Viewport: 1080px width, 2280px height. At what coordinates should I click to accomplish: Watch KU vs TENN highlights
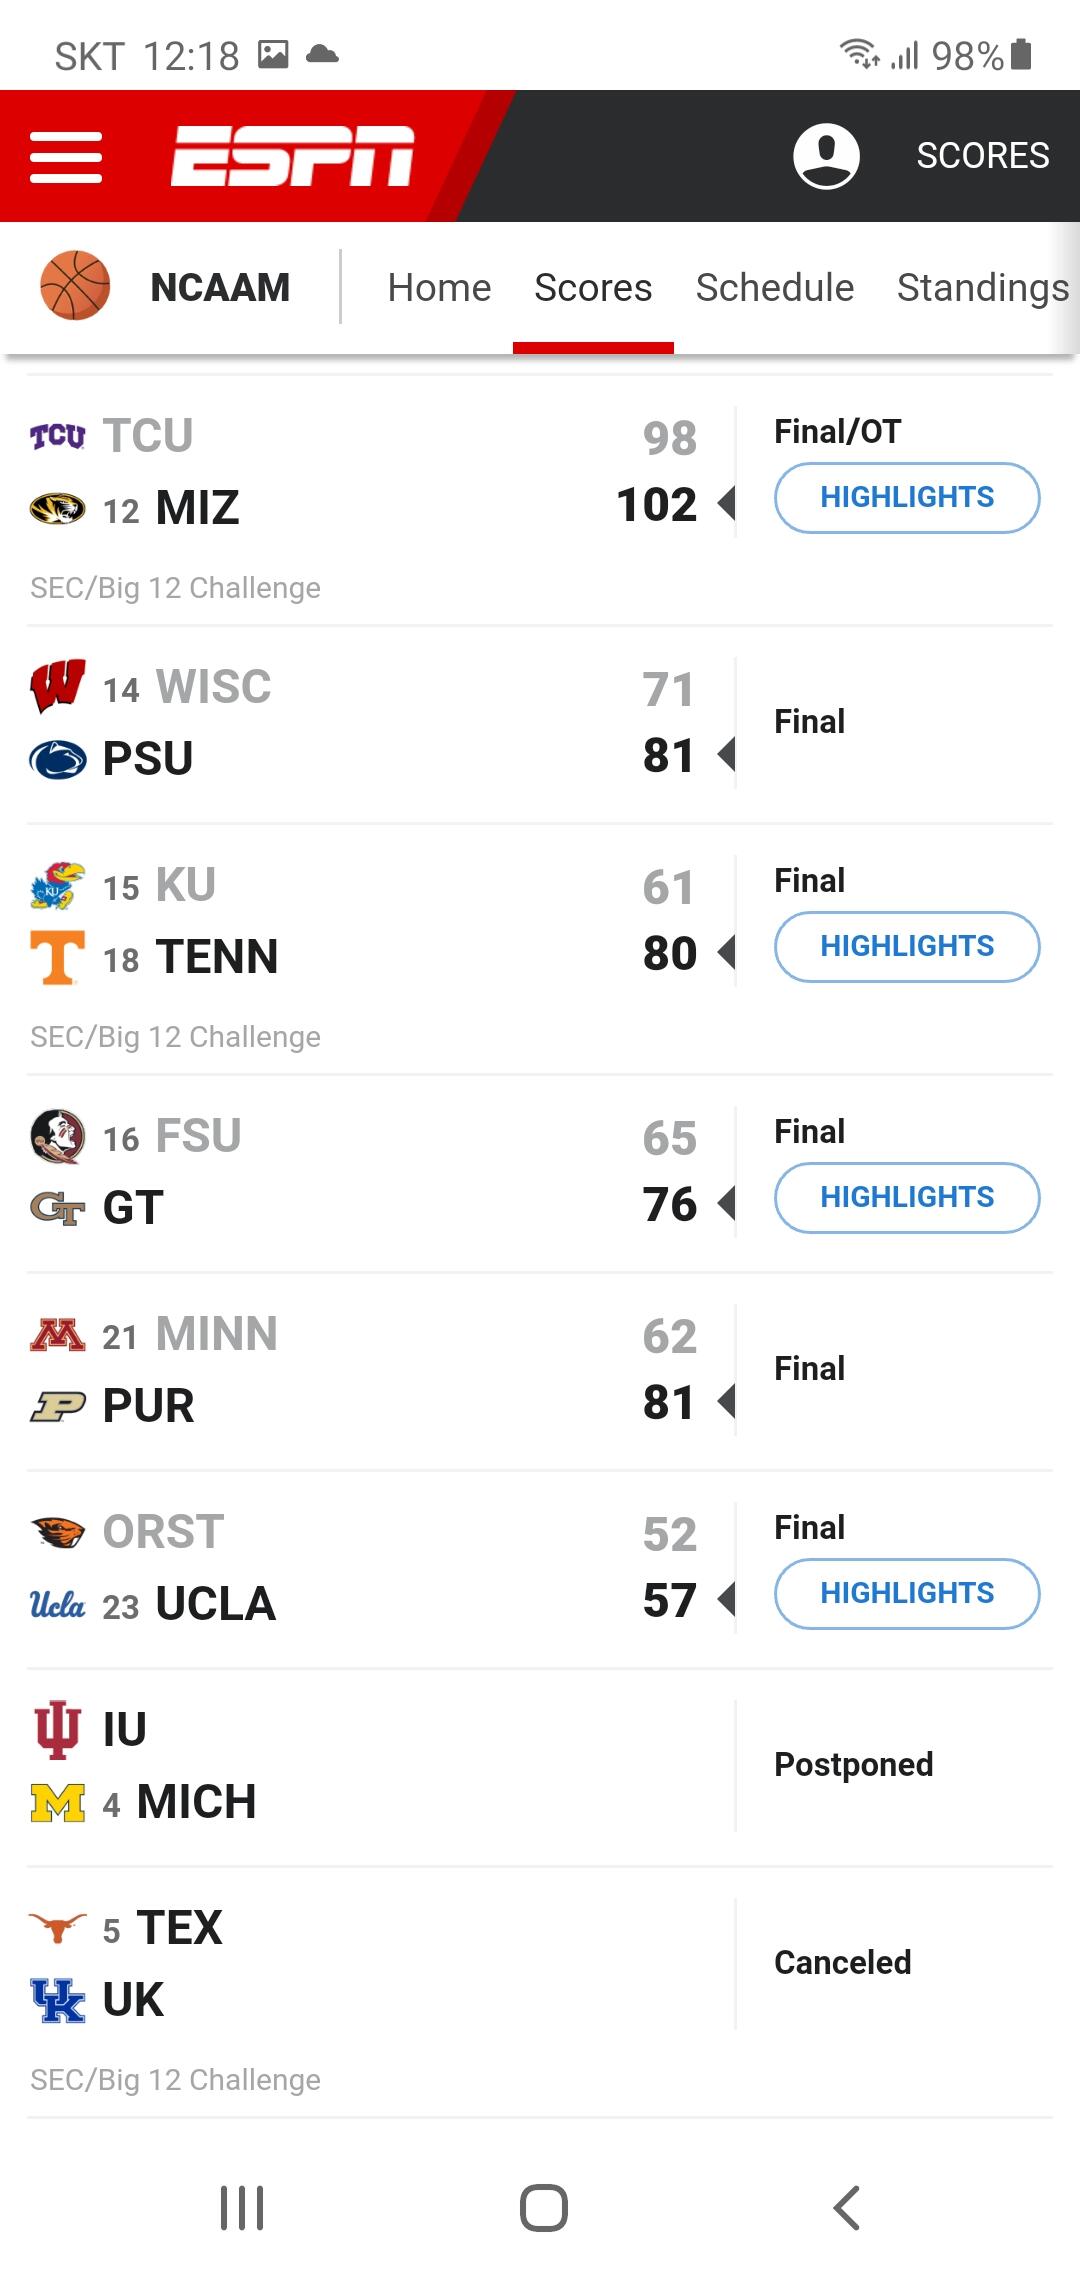pyautogui.click(x=907, y=946)
